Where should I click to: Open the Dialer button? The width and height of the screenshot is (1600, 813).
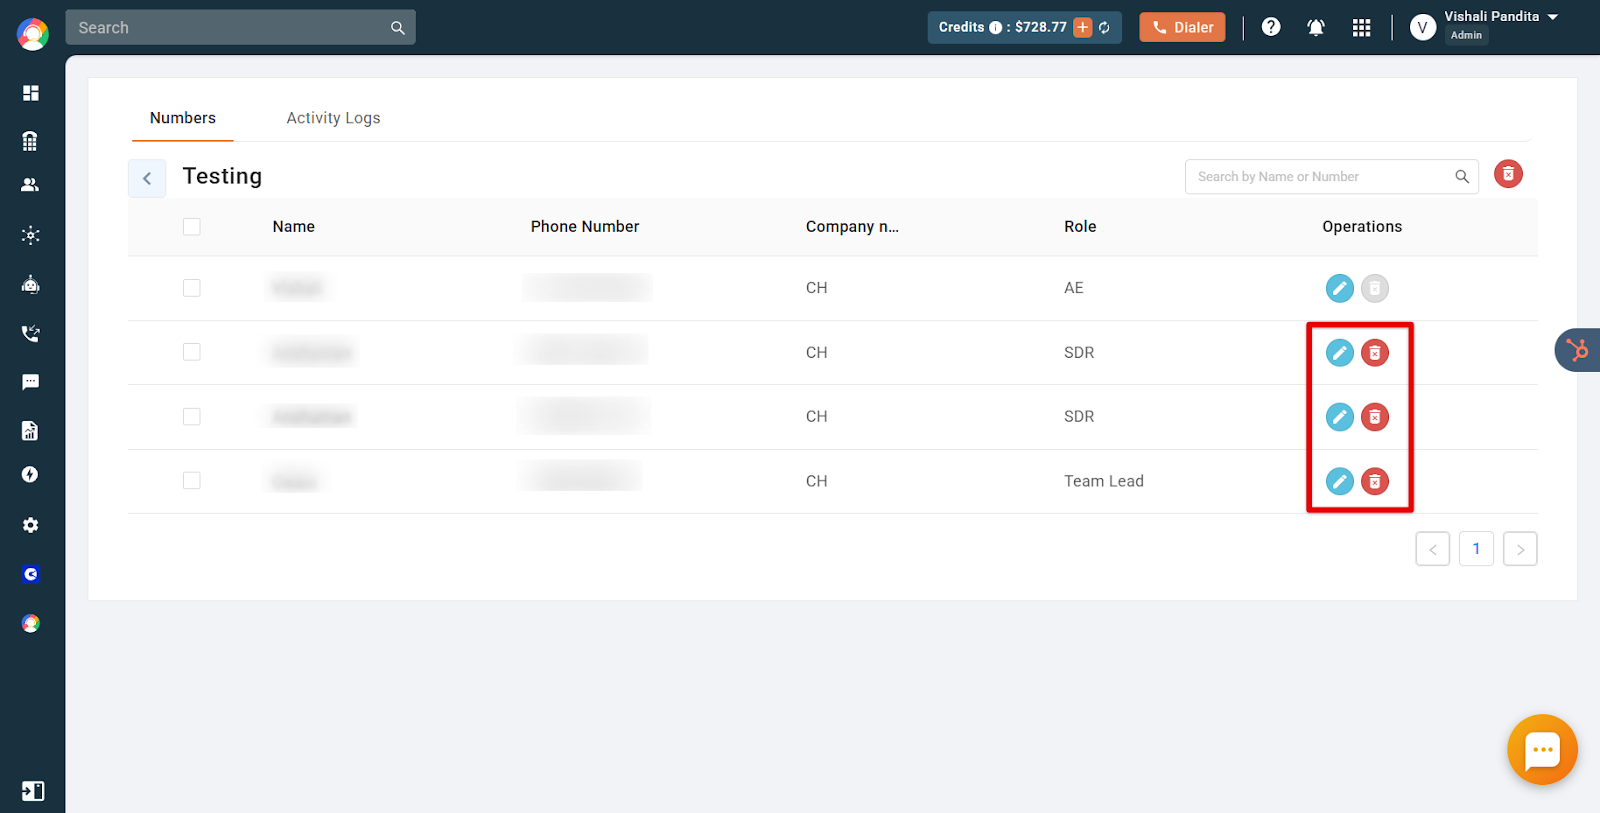coord(1182,27)
